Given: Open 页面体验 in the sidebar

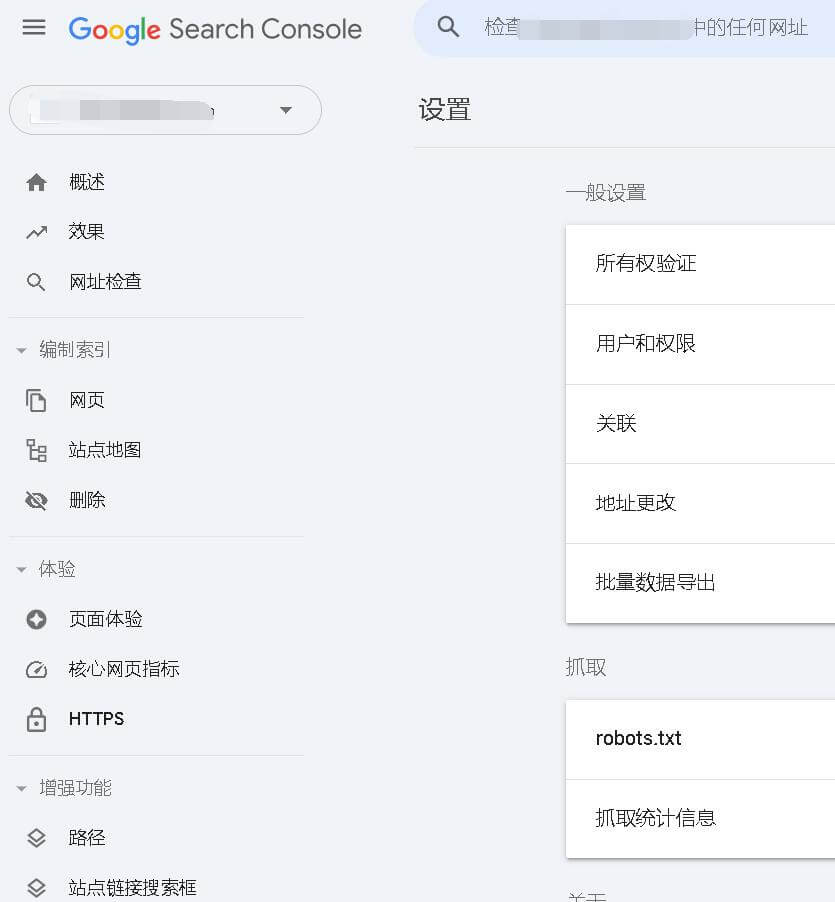Looking at the screenshot, I should point(105,619).
